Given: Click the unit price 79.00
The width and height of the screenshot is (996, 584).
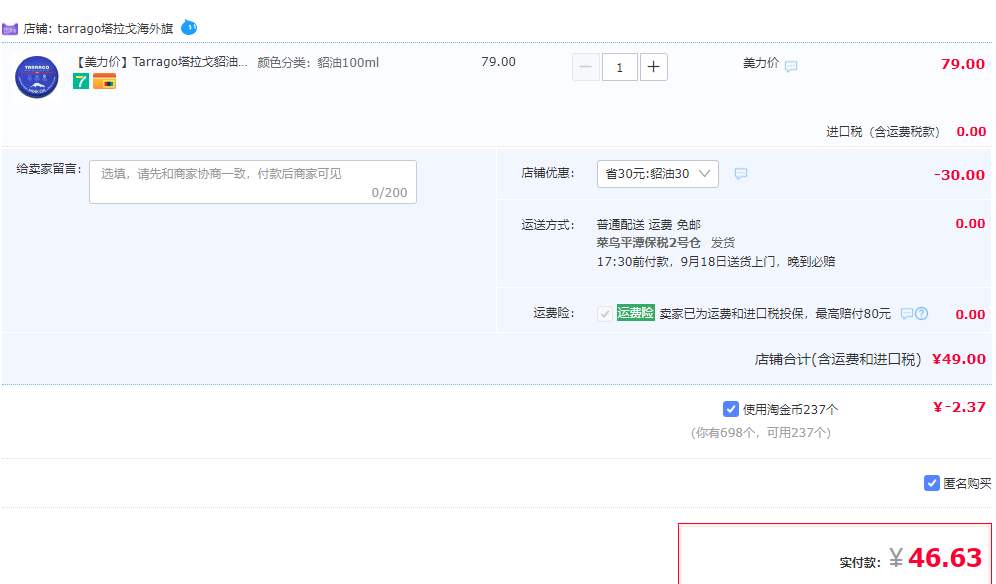Looking at the screenshot, I should 498,62.
